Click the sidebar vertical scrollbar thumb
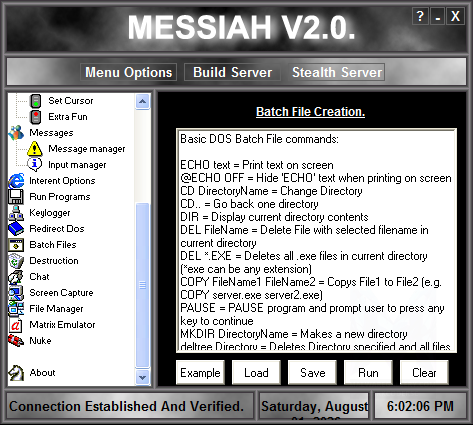 pyautogui.click(x=143, y=285)
